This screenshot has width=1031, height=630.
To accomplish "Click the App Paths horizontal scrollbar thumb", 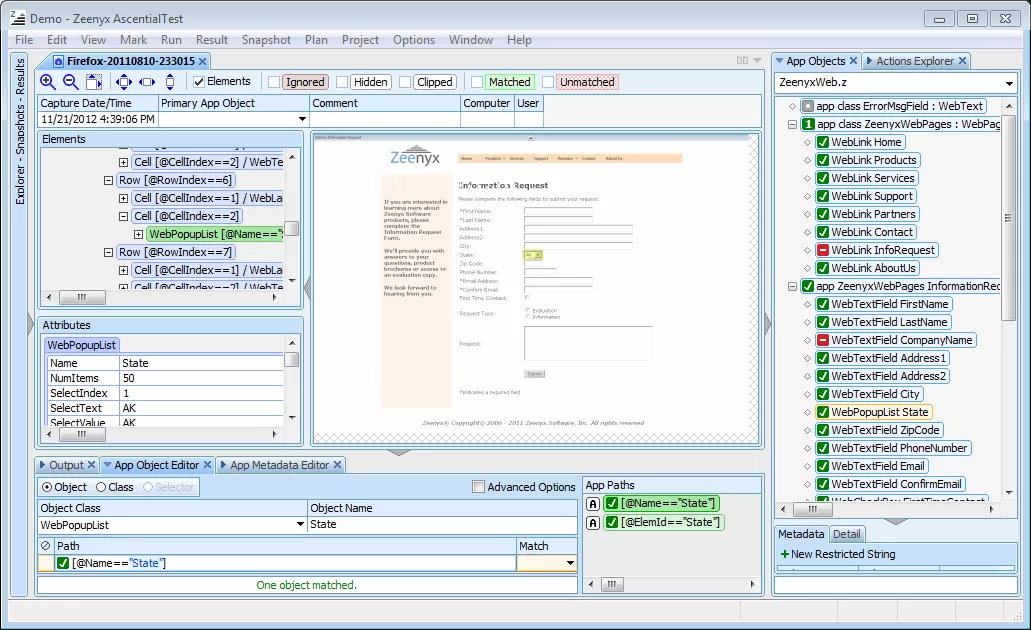I will tap(611, 584).
